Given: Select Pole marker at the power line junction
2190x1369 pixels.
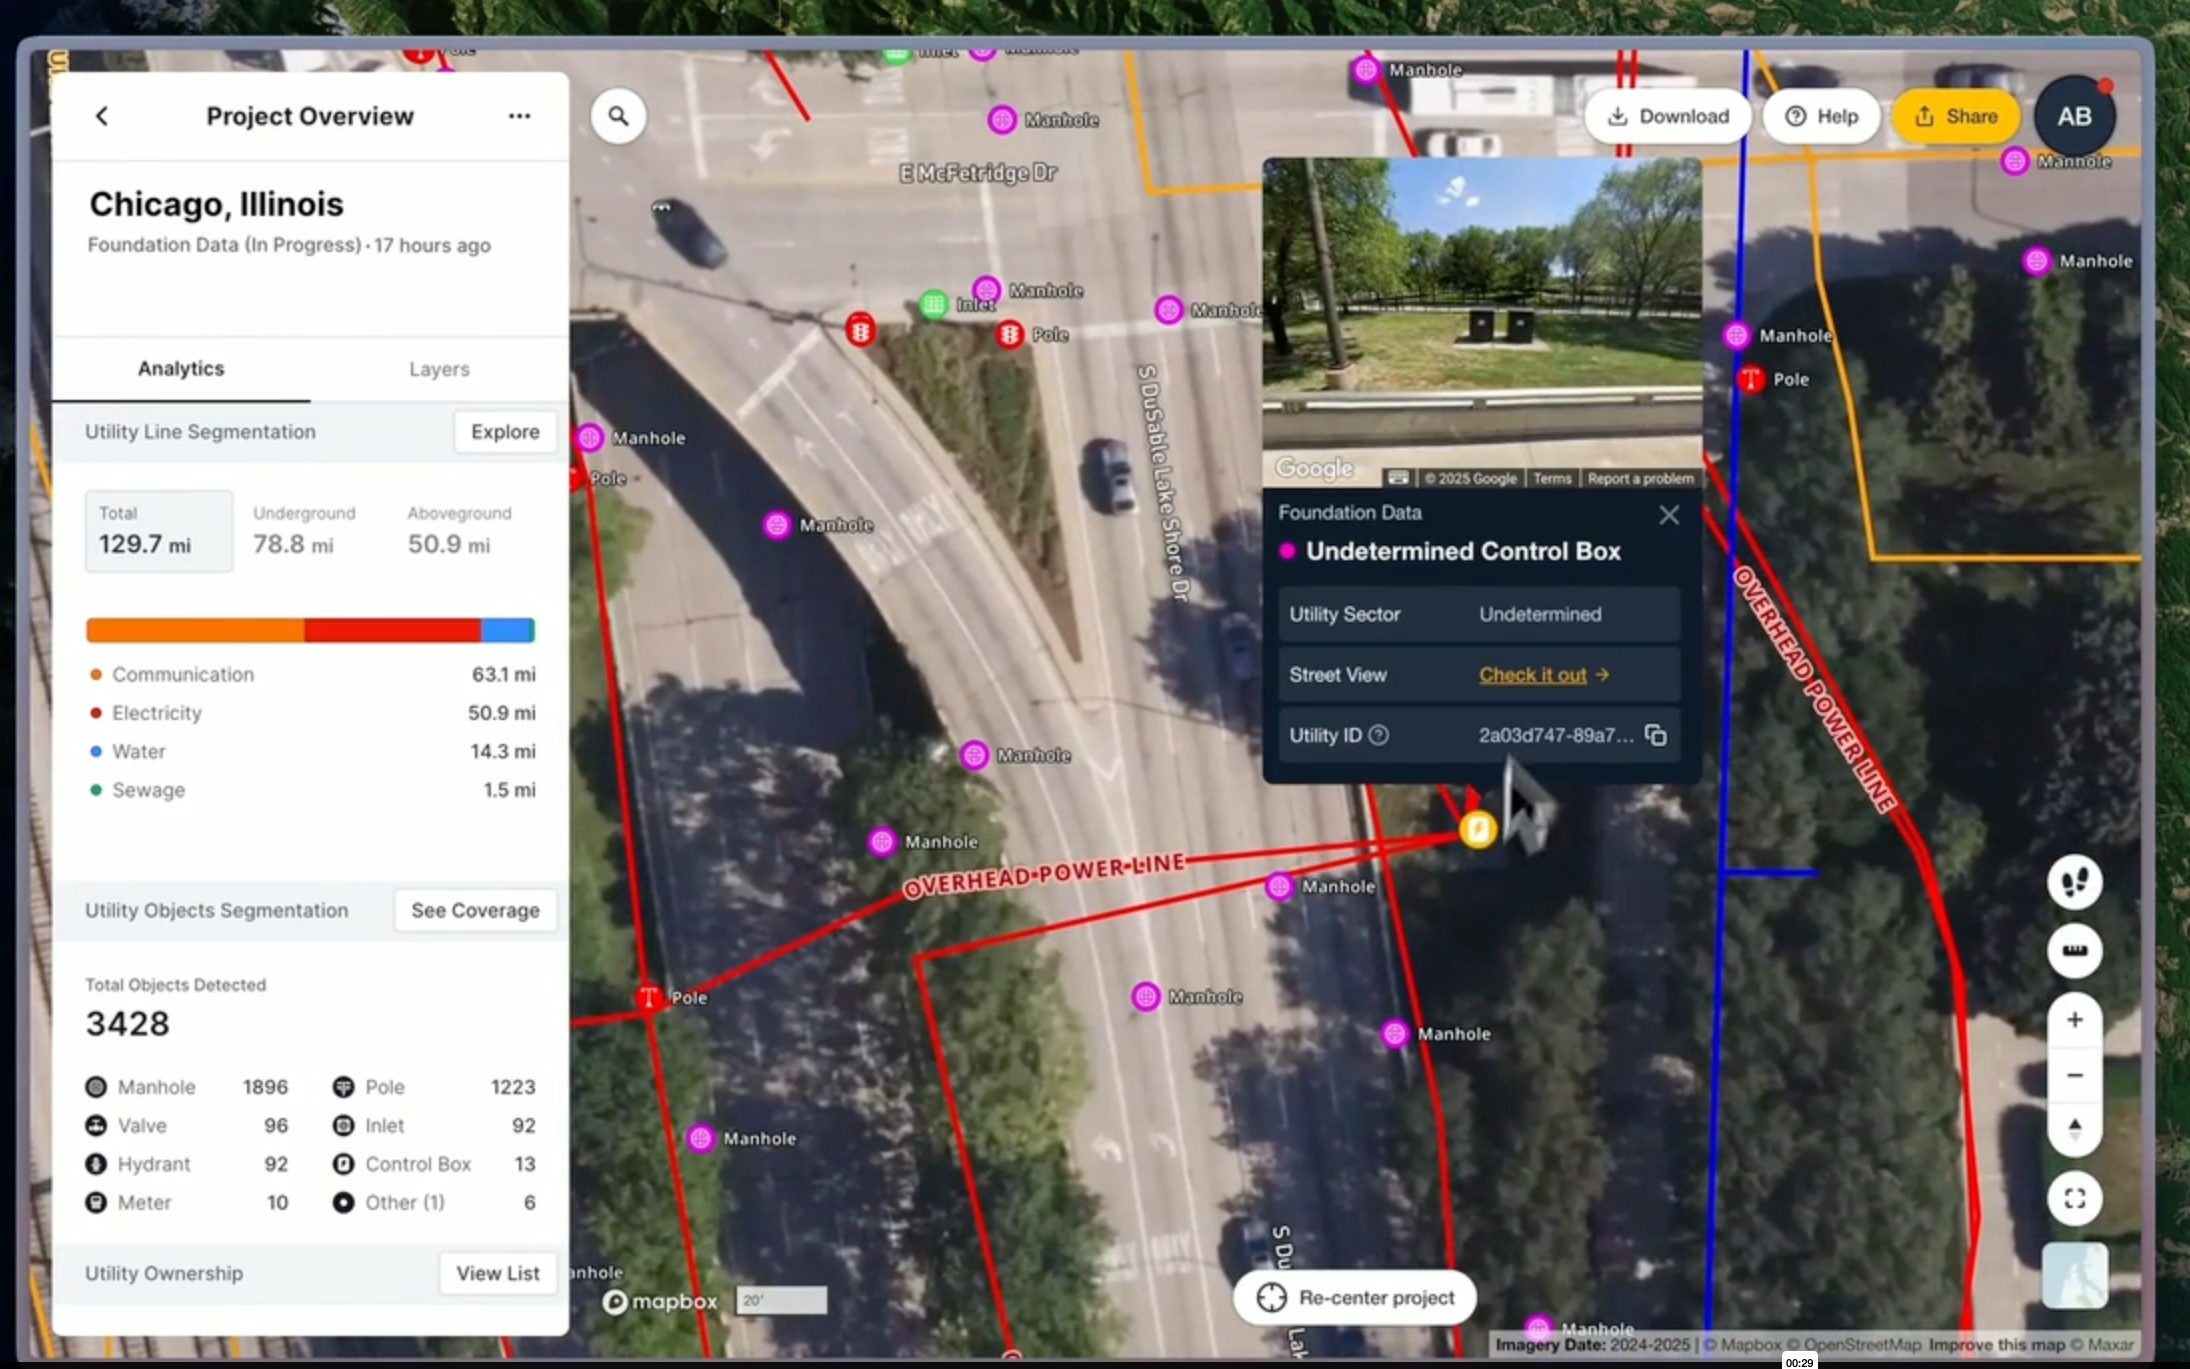Looking at the screenshot, I should pyautogui.click(x=649, y=997).
